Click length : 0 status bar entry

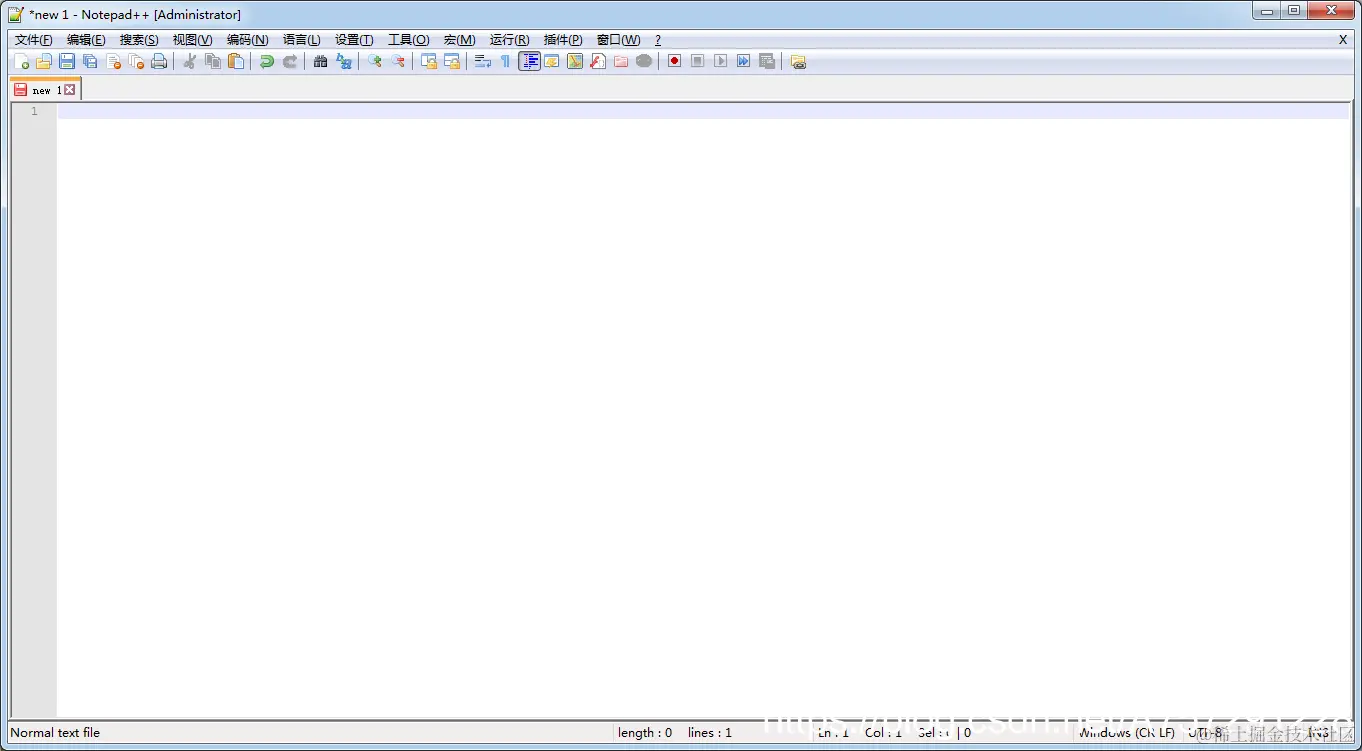click(645, 733)
